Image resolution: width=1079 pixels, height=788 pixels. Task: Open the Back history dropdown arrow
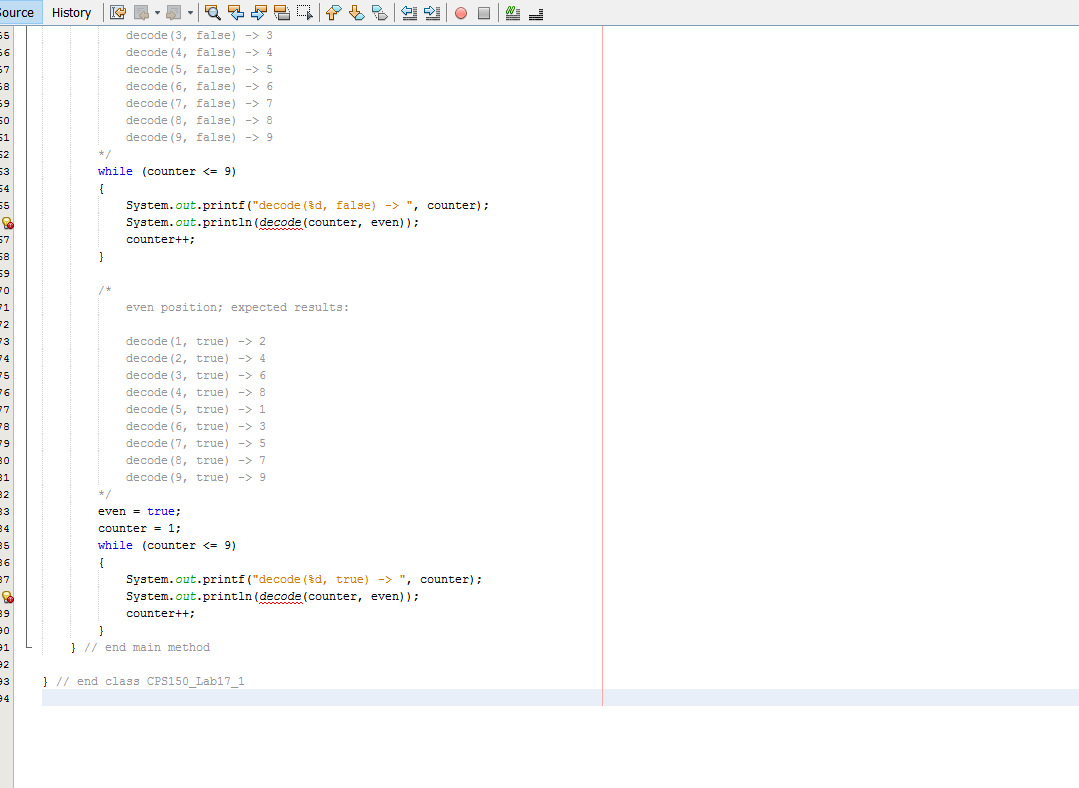(157, 12)
